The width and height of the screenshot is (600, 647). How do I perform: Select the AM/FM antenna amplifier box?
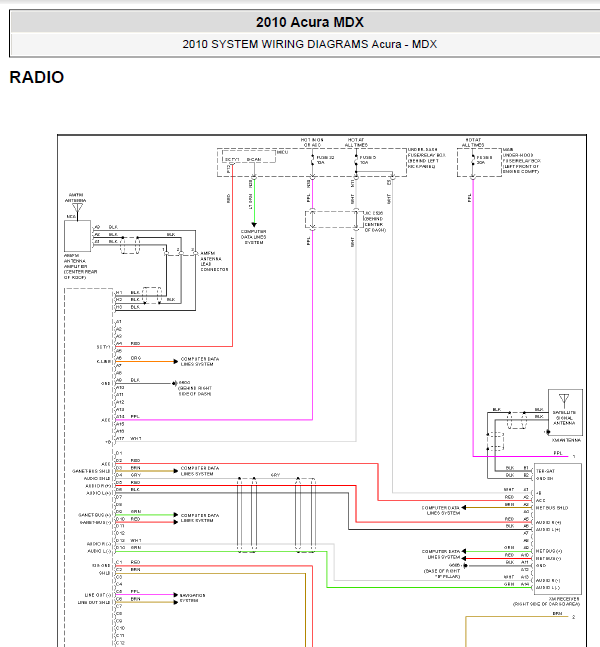tap(78, 236)
